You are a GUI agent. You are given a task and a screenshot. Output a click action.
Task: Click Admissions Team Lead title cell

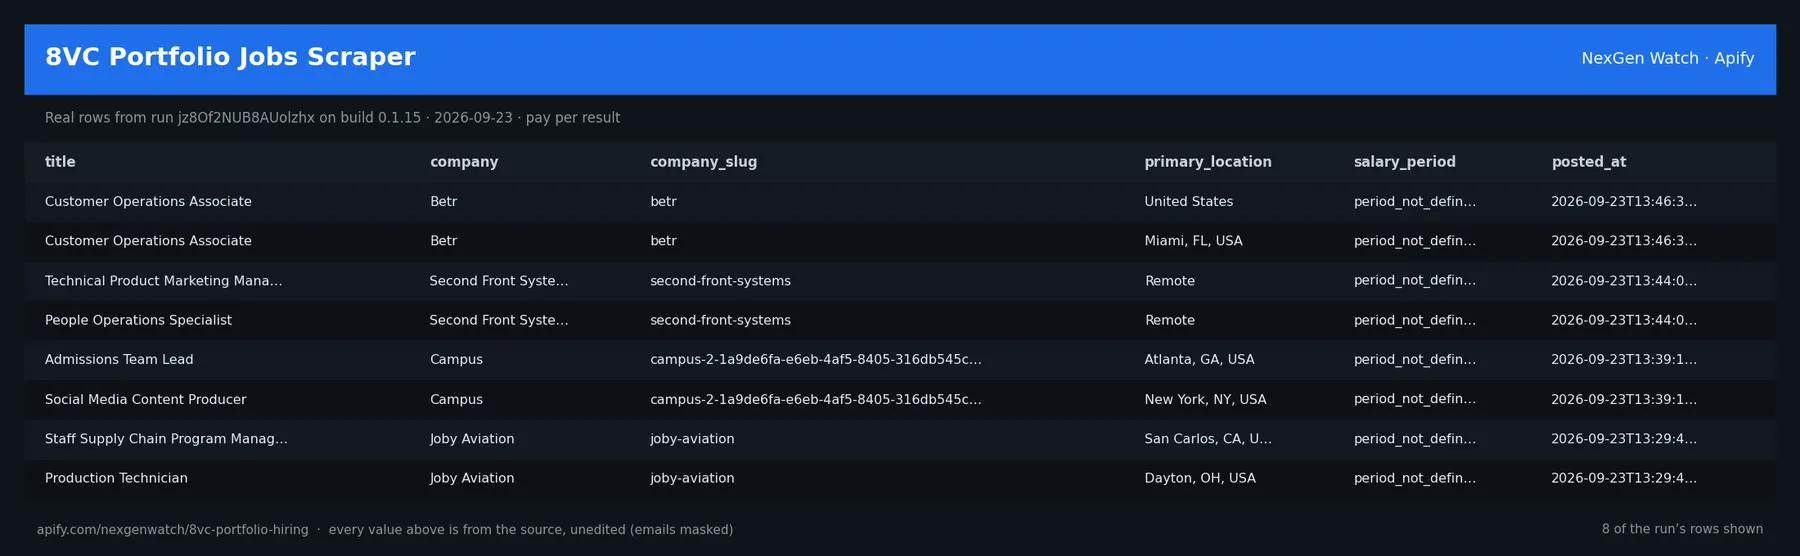tap(119, 360)
